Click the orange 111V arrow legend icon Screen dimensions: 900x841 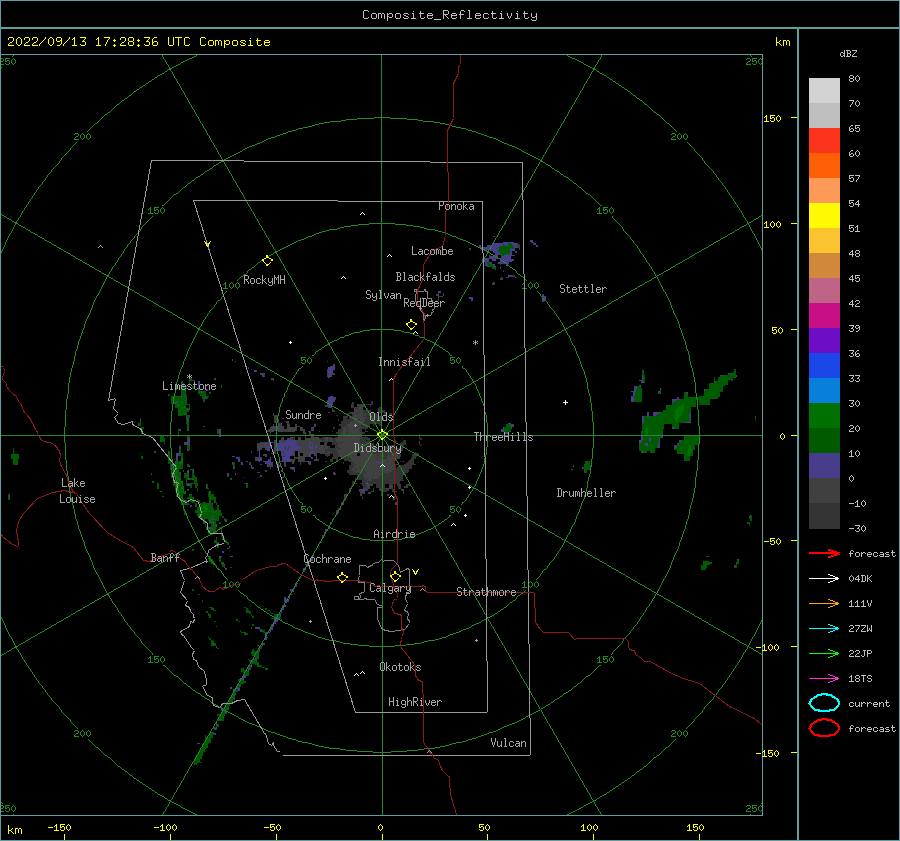click(824, 603)
